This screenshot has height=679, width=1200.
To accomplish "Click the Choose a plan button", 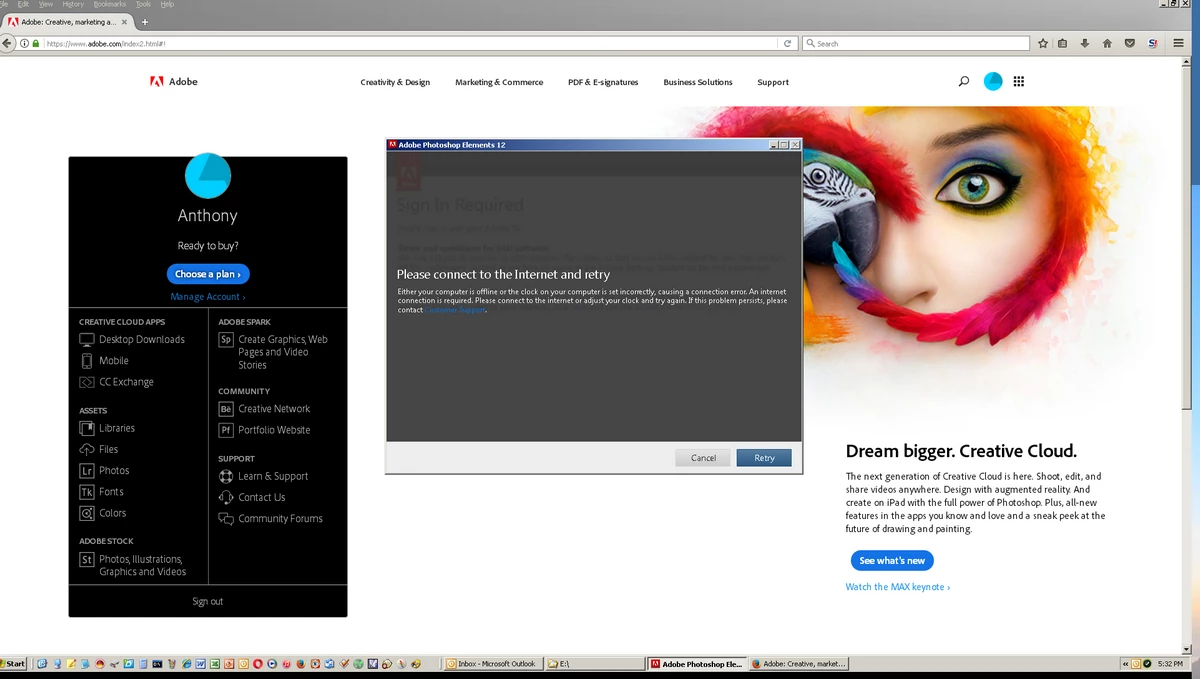I will [208, 274].
